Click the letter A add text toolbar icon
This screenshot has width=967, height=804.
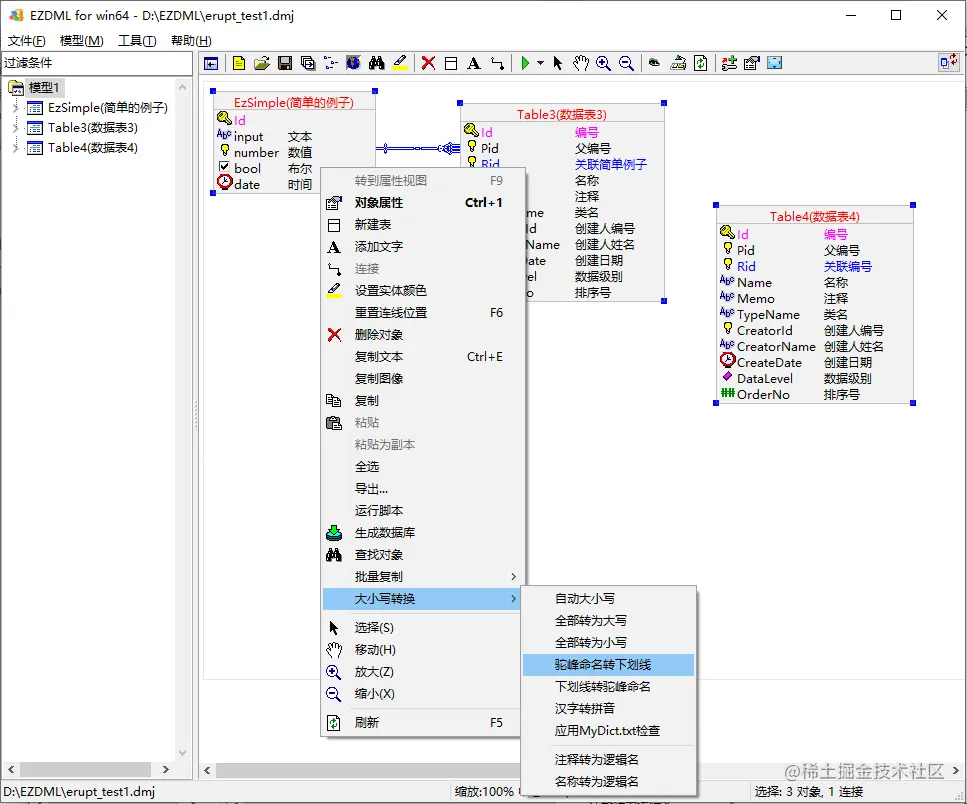[x=474, y=63]
